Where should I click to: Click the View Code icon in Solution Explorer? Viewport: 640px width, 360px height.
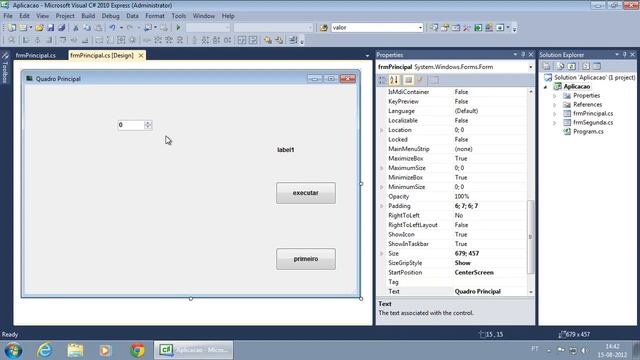click(586, 66)
